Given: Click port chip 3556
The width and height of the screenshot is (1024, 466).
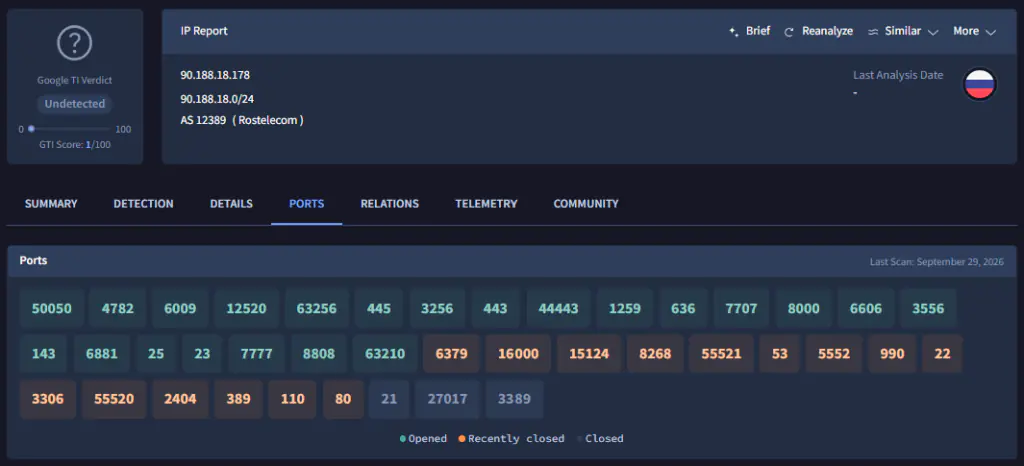Looking at the screenshot, I should (928, 309).
